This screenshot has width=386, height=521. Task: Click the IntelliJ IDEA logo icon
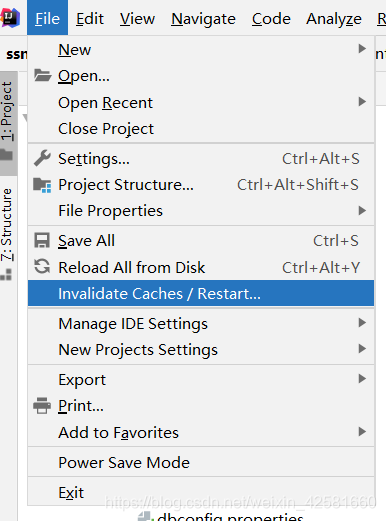10,17
